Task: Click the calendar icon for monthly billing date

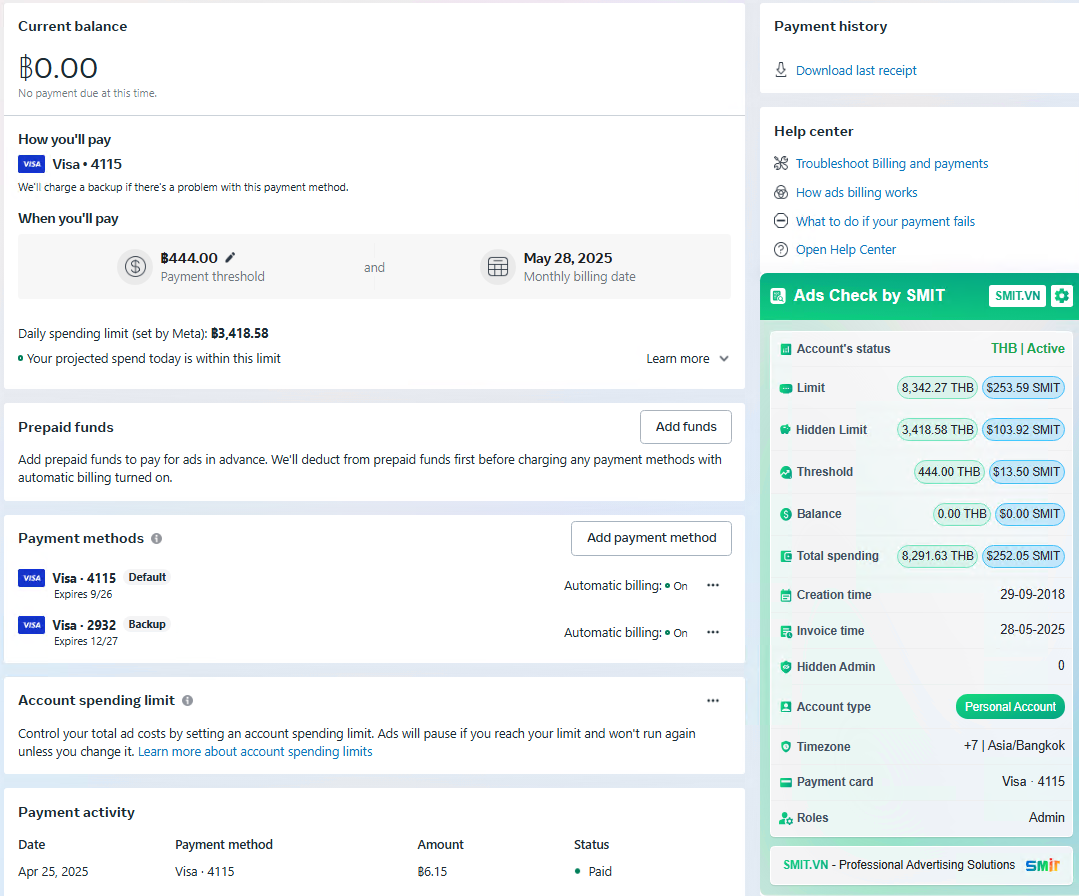Action: pos(498,266)
